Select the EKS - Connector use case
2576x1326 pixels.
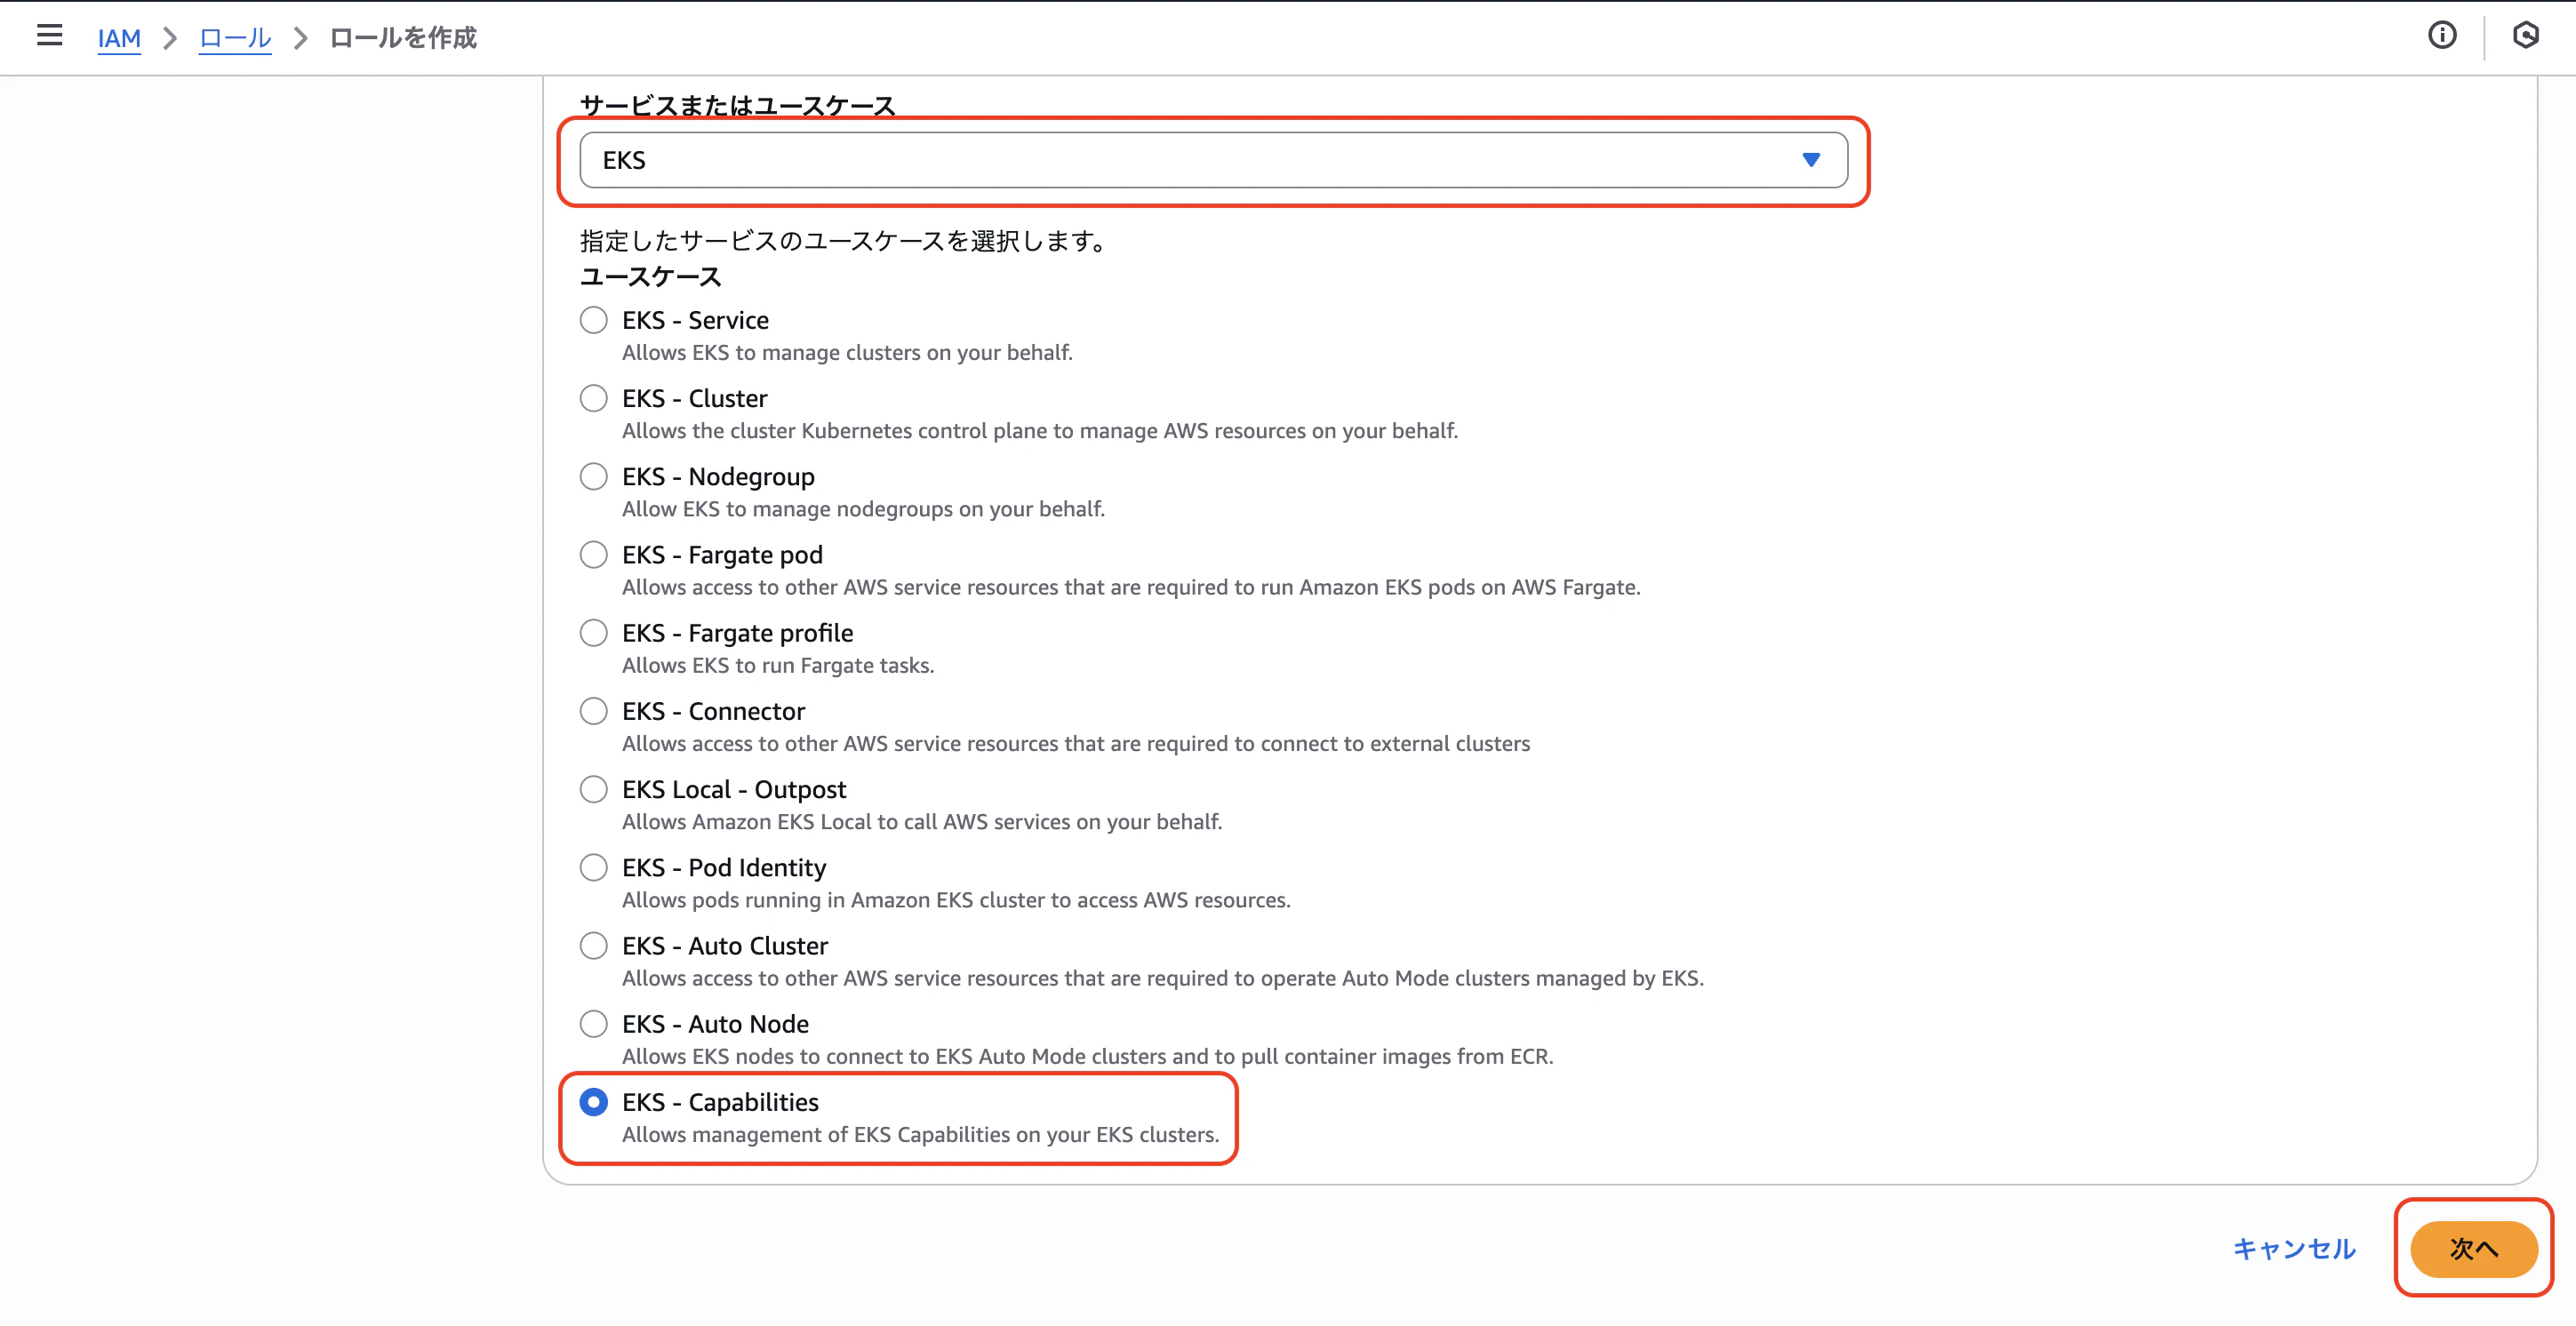point(593,711)
